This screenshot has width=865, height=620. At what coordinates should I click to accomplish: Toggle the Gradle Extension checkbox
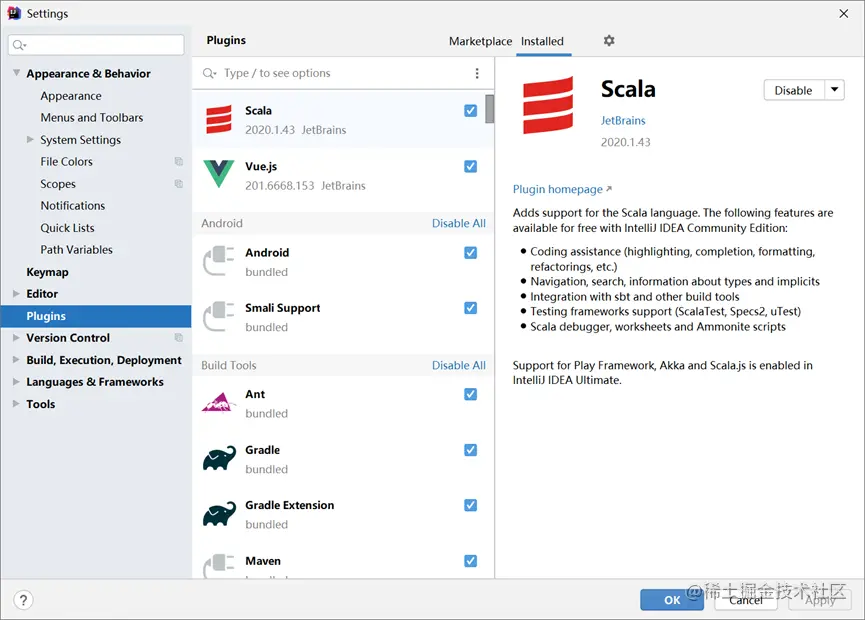point(470,505)
